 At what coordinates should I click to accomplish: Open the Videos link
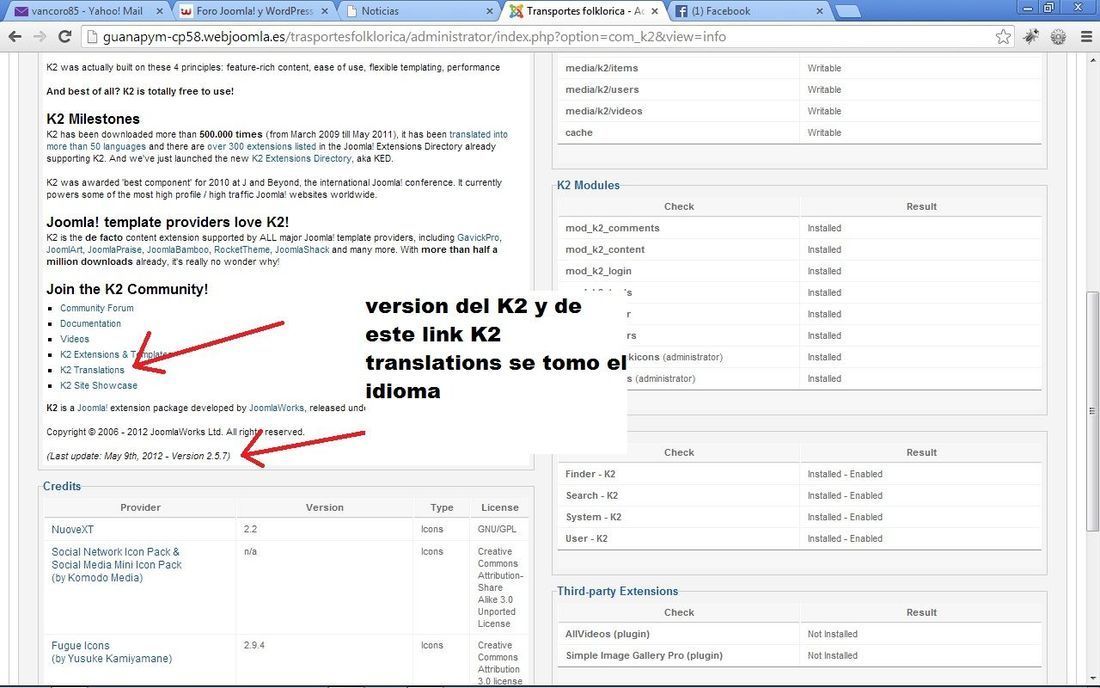point(74,339)
